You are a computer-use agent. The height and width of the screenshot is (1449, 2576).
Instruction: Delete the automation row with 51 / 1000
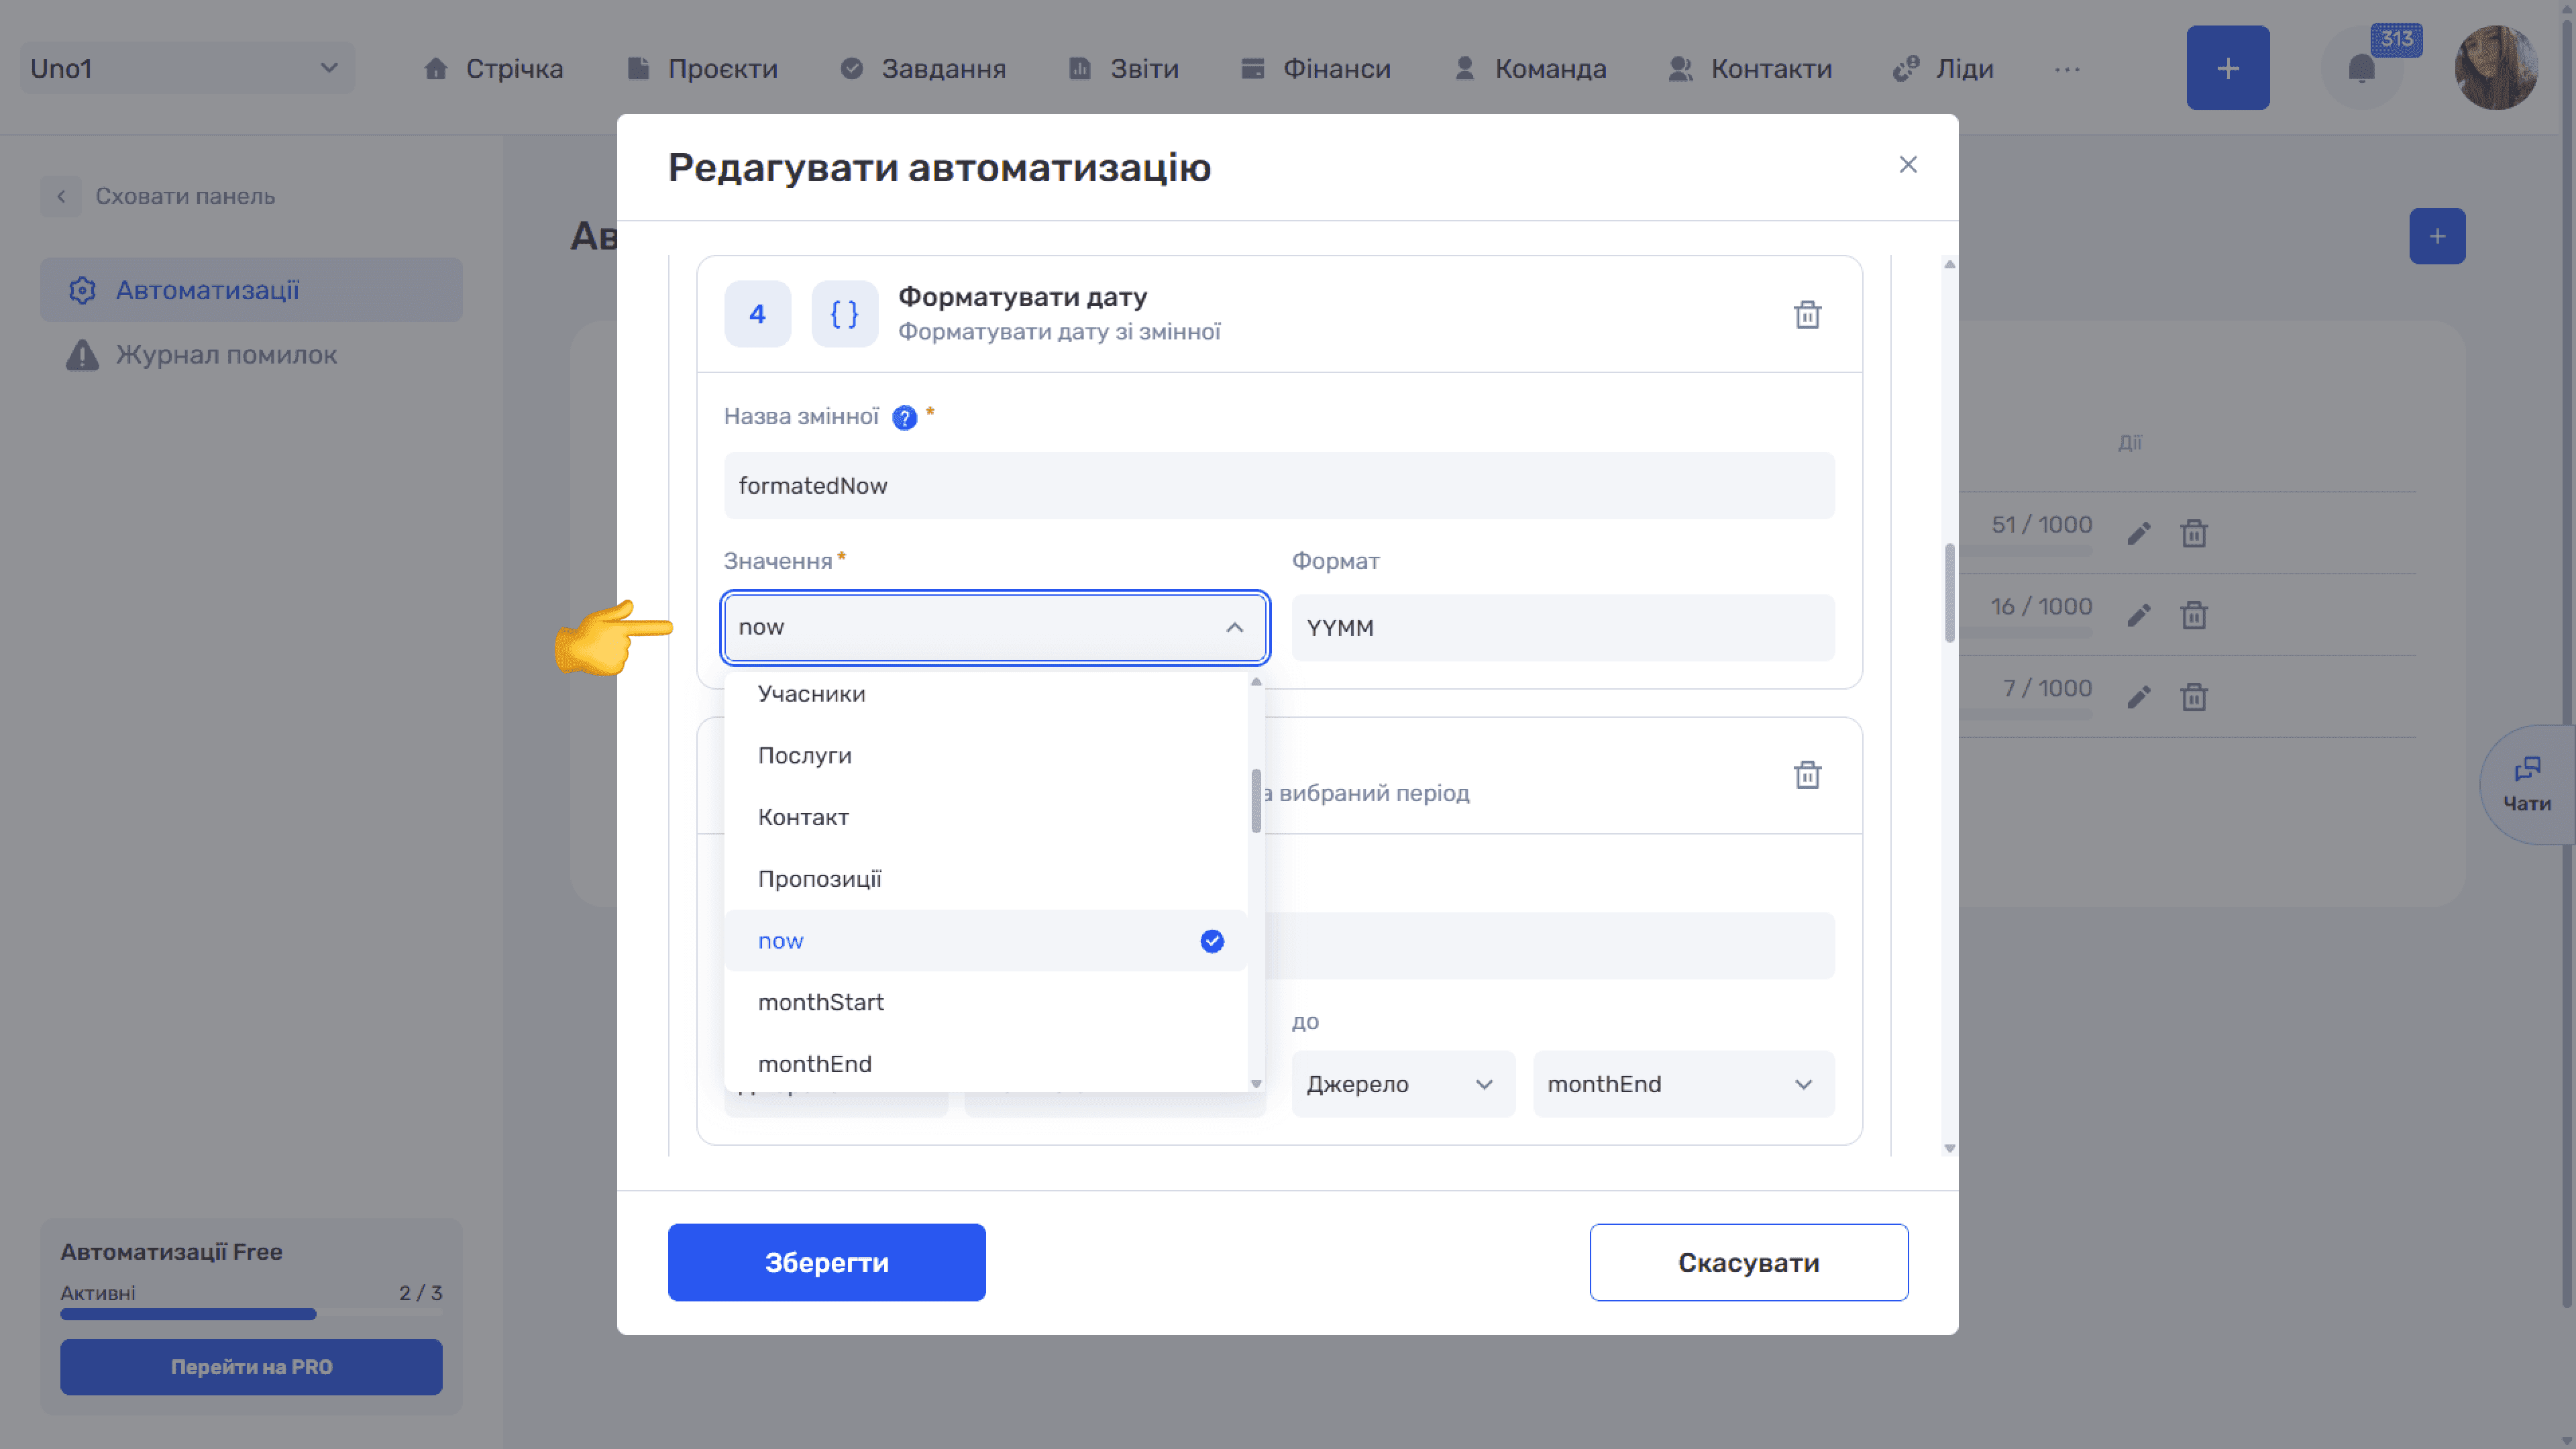tap(2193, 533)
